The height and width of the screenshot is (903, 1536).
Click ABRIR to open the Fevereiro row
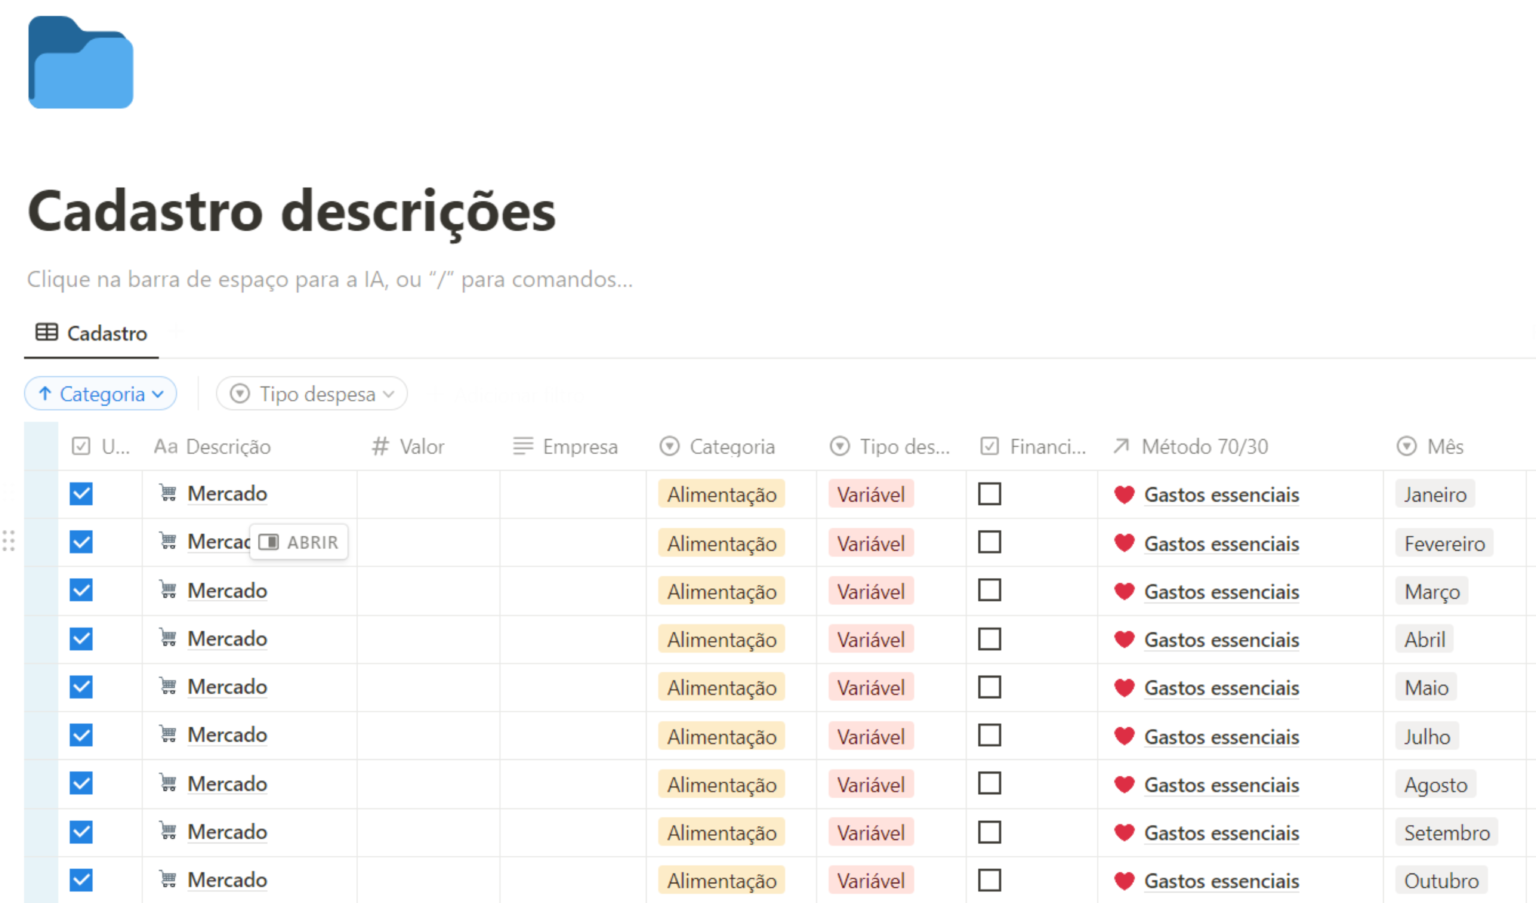click(299, 542)
